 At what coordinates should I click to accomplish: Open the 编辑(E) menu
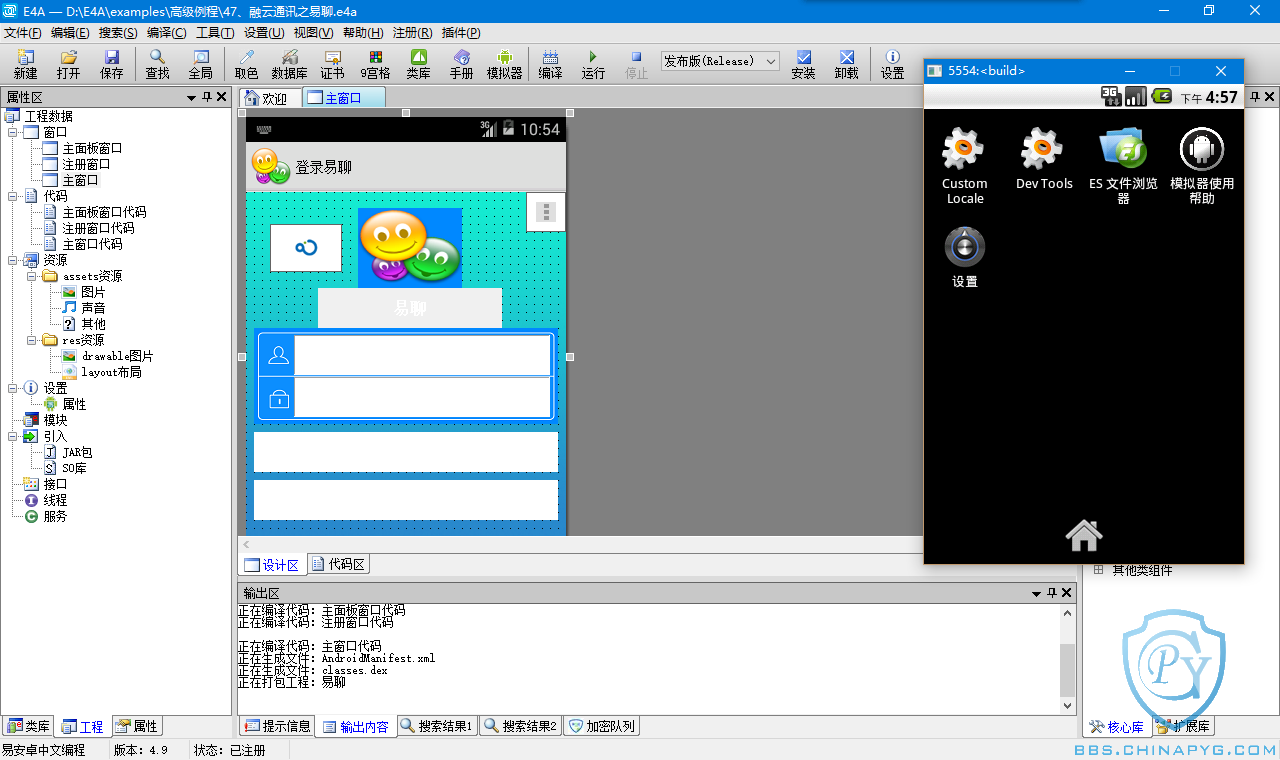point(70,33)
